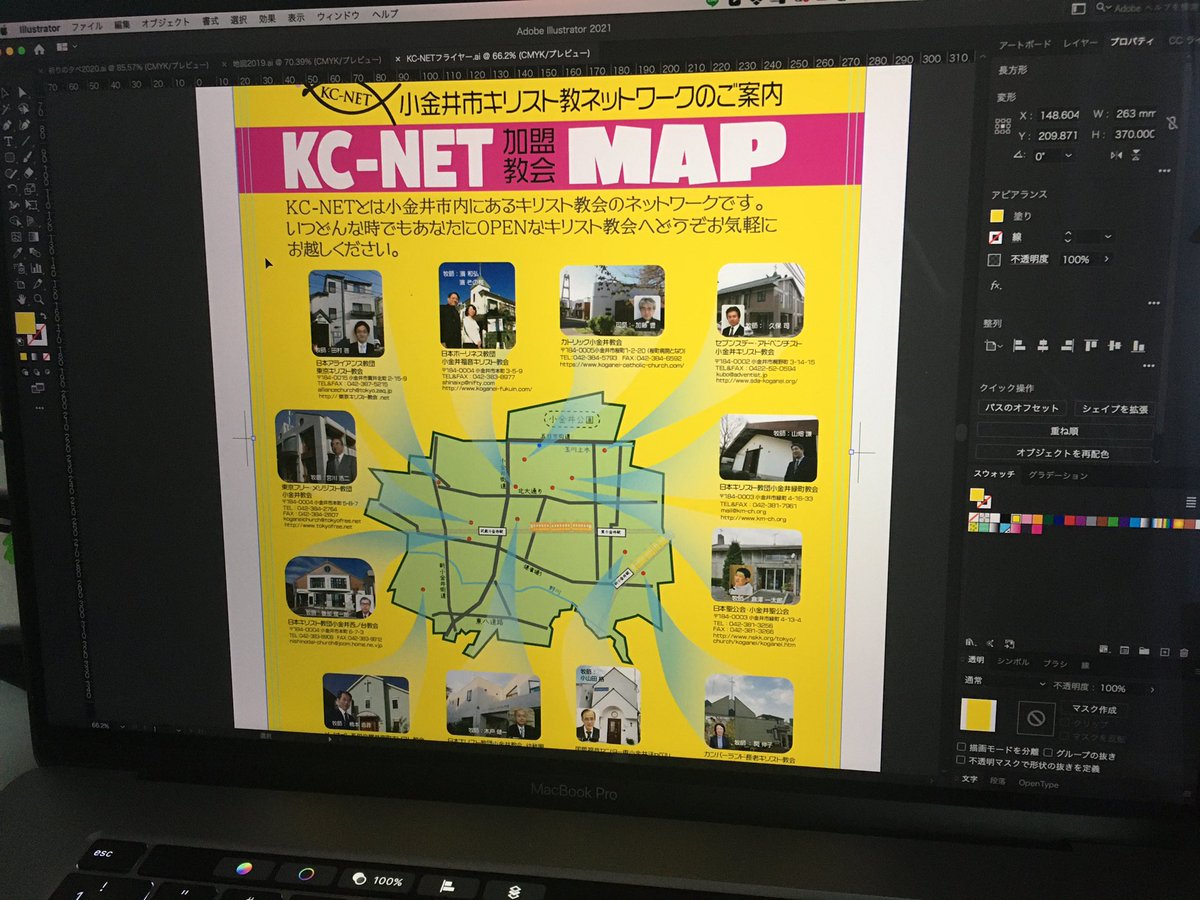Select the Rotate tool
Viewport: 1200px width, 900px height.
point(12,188)
